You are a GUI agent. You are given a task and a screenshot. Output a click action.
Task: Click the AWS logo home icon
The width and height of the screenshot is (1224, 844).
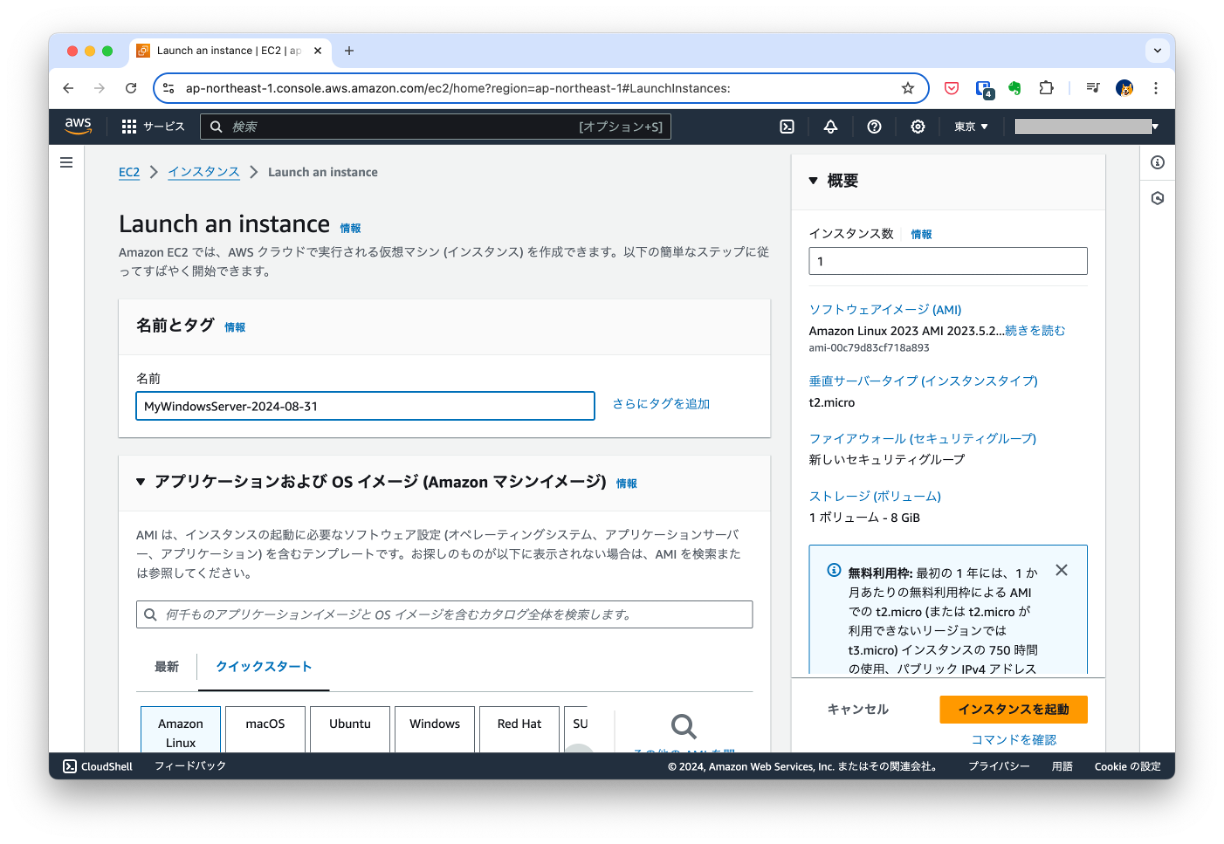coord(78,126)
